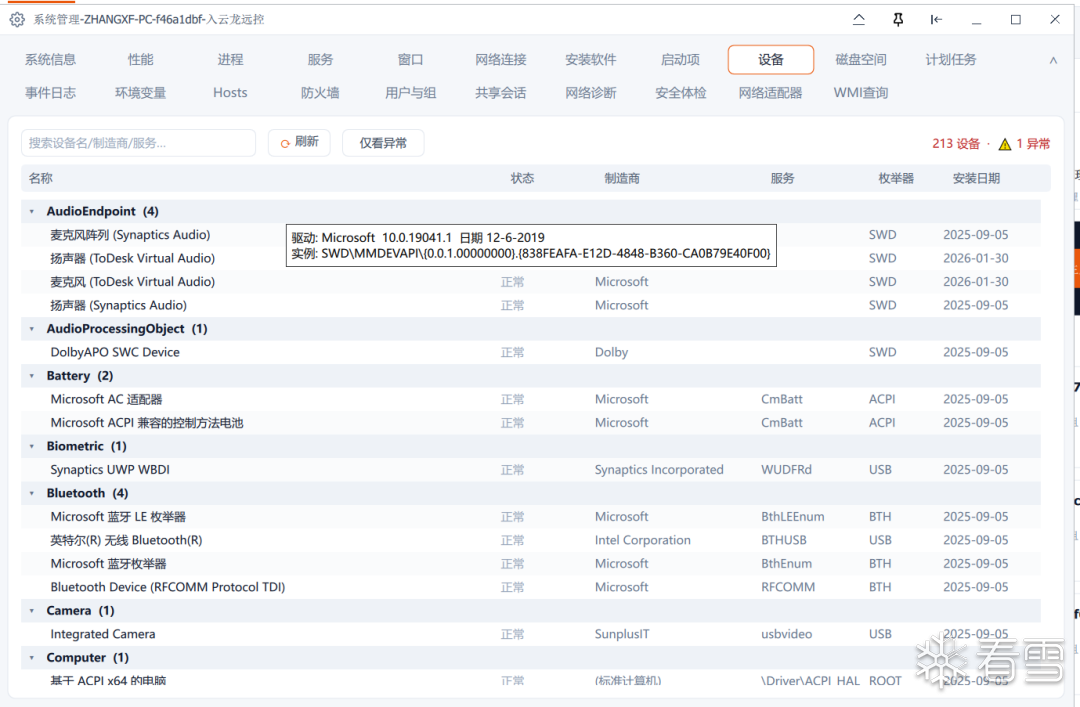The height and width of the screenshot is (707, 1080).
Task: Collapse the AudioEndpoint (4) group
Action: tap(32, 212)
